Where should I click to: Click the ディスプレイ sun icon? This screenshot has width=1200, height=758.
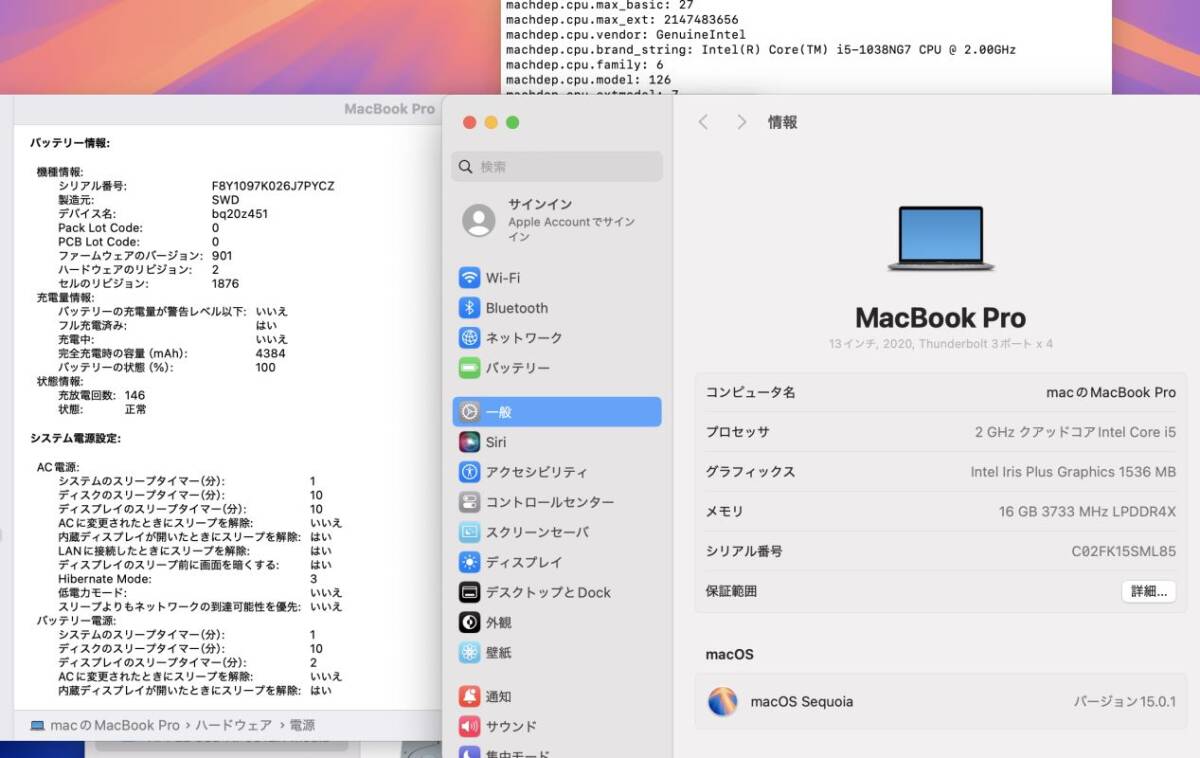pyautogui.click(x=469, y=562)
